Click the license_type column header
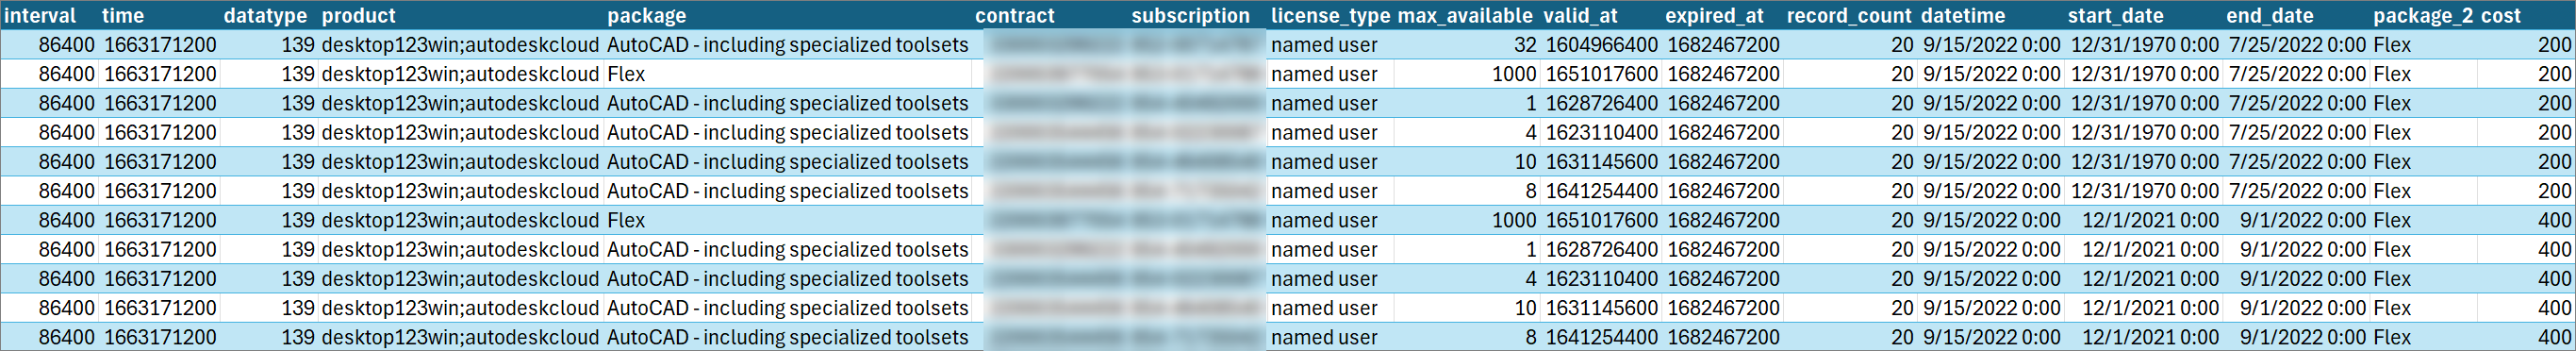2576x351 pixels. (x=1330, y=16)
